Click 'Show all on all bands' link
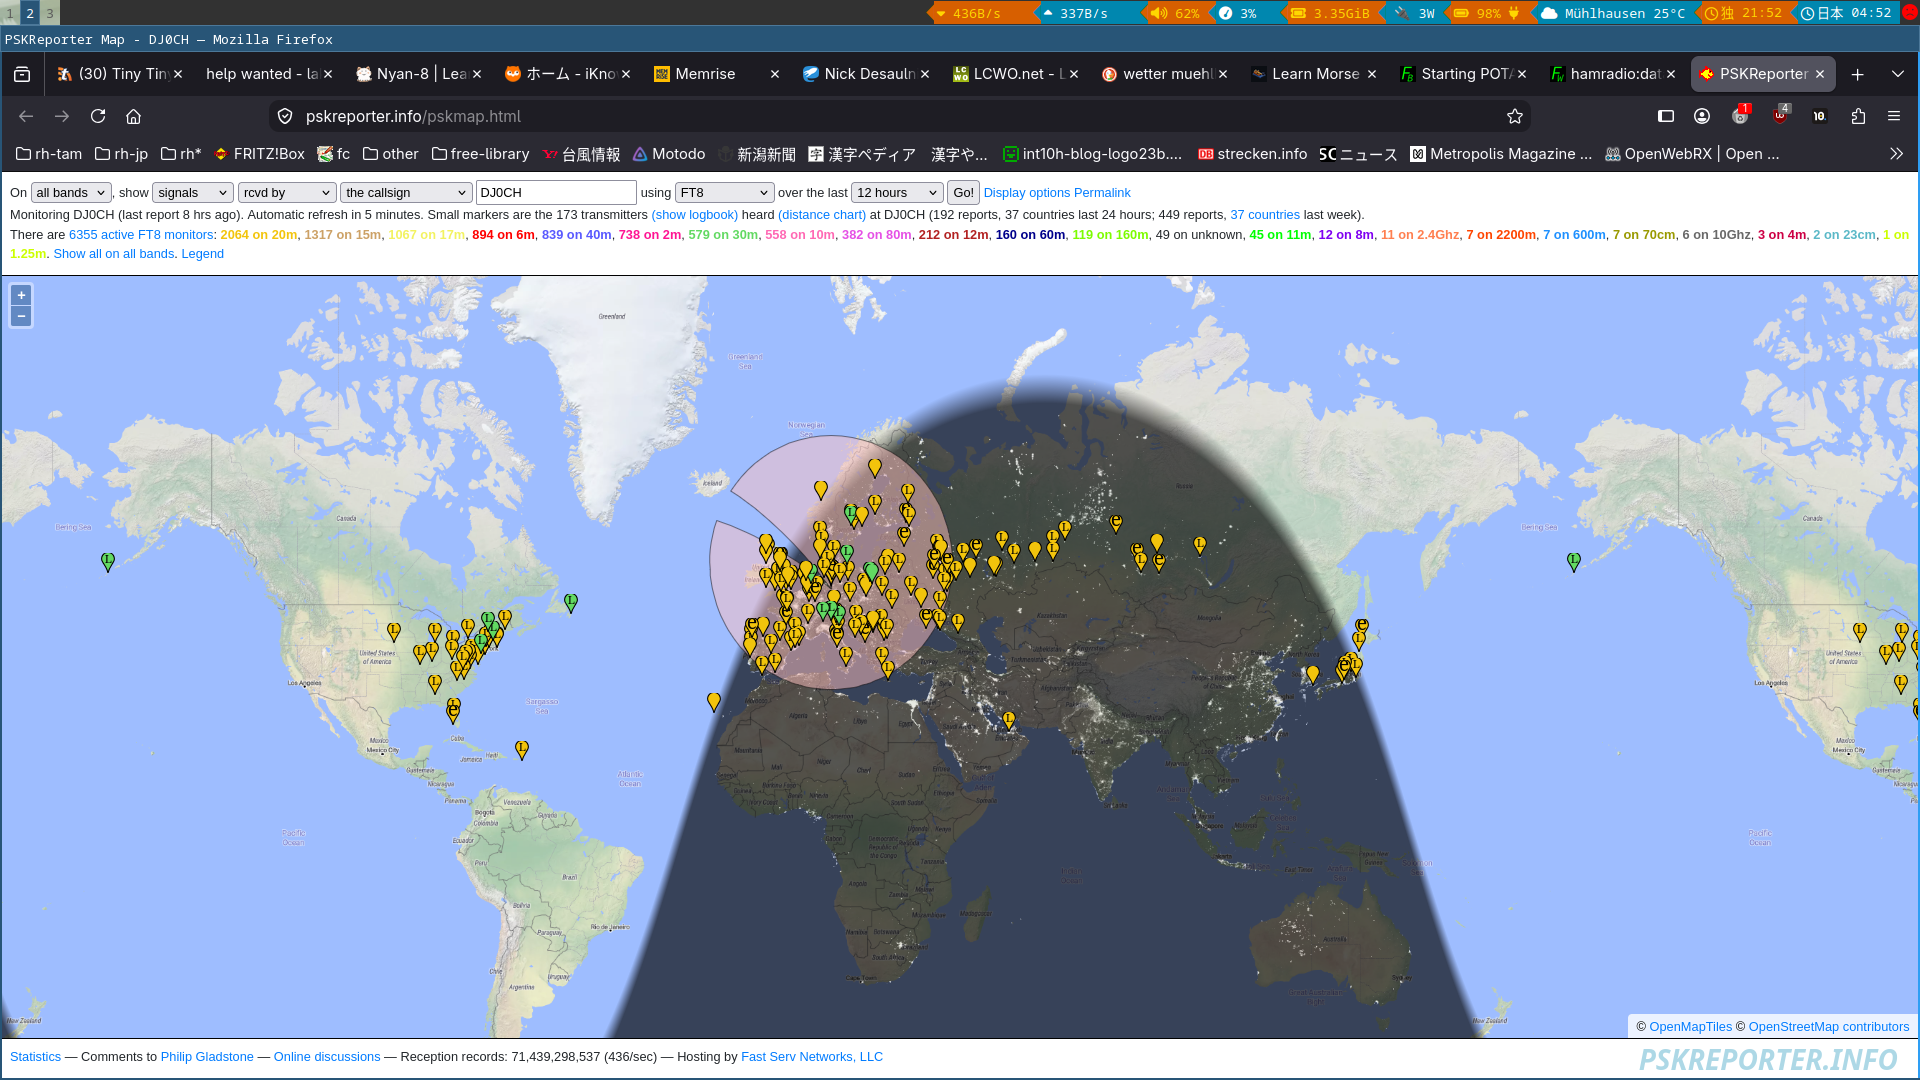1920x1080 pixels. pos(114,254)
